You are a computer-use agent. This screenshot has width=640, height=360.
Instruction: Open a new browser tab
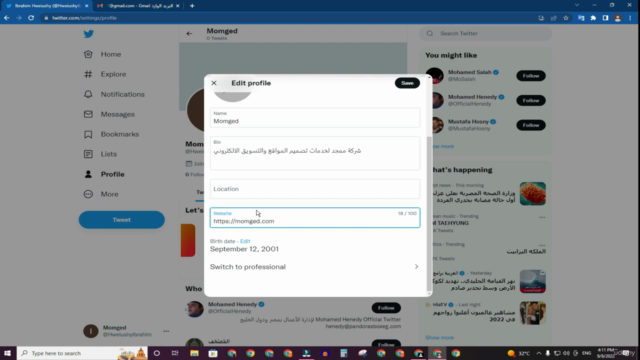(192, 6)
